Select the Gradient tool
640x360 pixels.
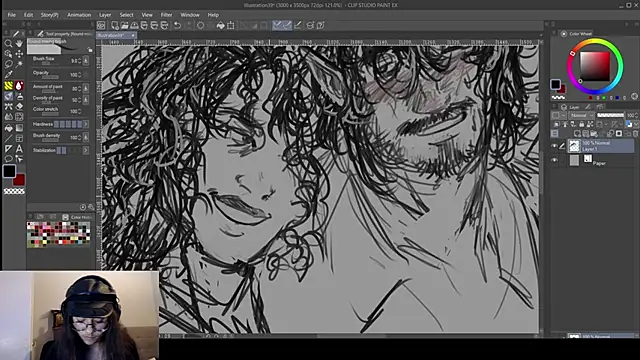click(x=19, y=128)
